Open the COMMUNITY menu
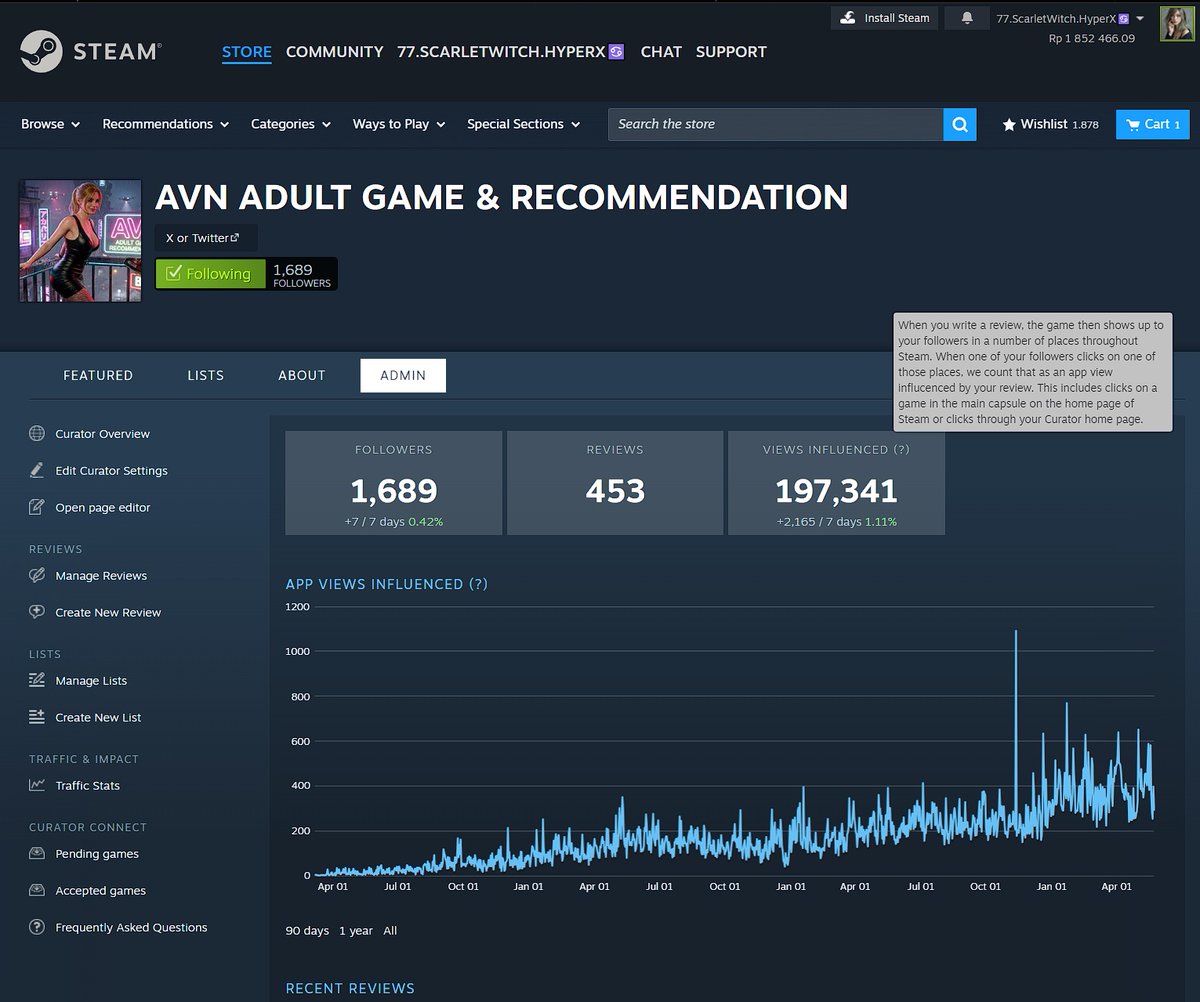This screenshot has height=1002, width=1200. (335, 52)
